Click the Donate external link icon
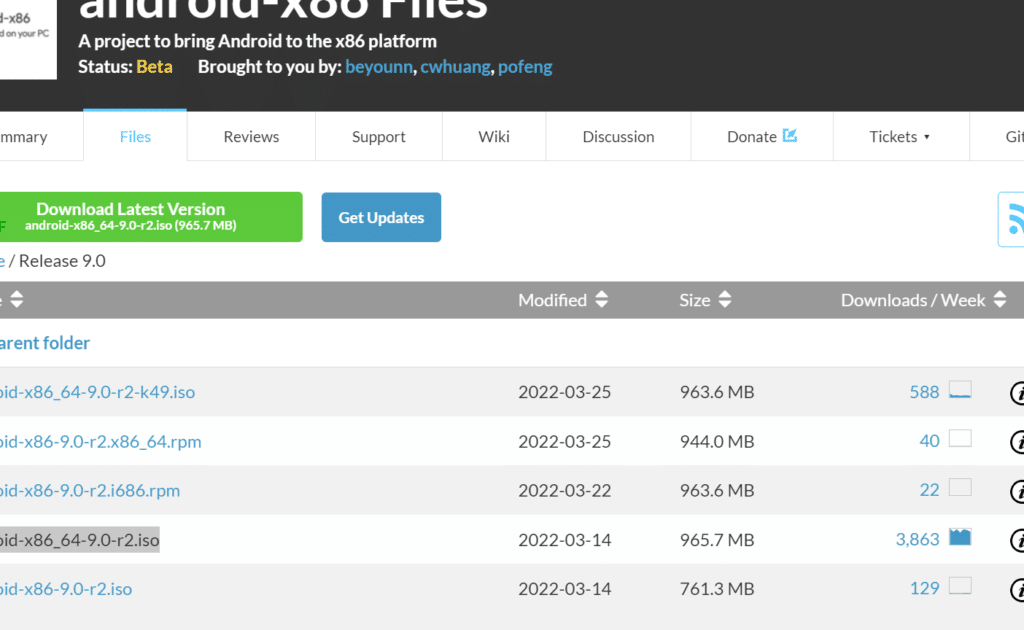 [x=790, y=136]
